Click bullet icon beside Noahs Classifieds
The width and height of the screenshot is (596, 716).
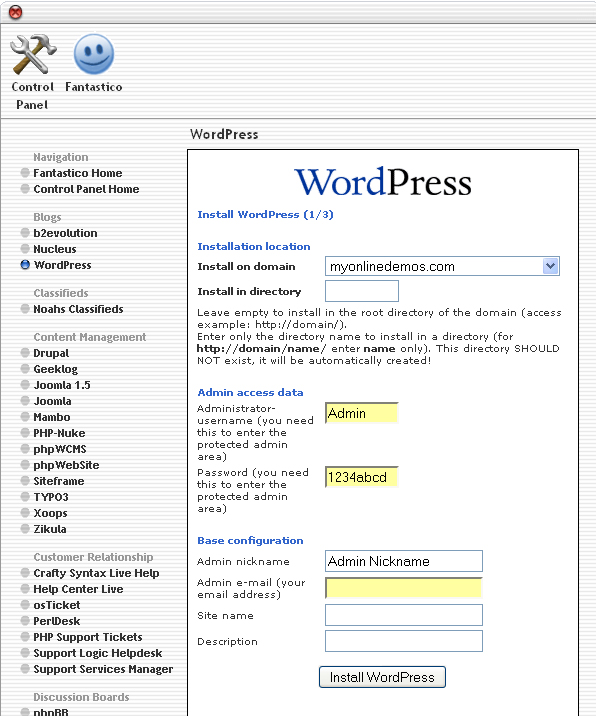tap(25, 309)
